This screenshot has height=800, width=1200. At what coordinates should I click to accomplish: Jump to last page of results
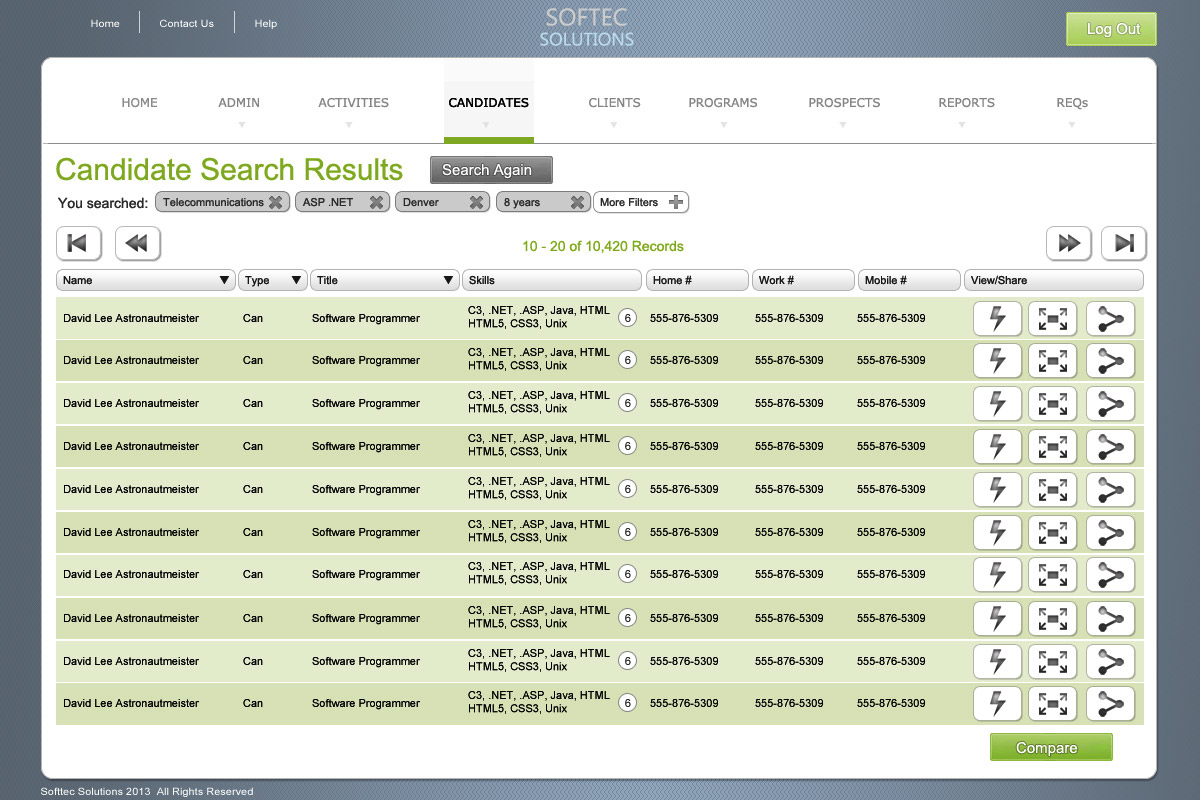1123,243
